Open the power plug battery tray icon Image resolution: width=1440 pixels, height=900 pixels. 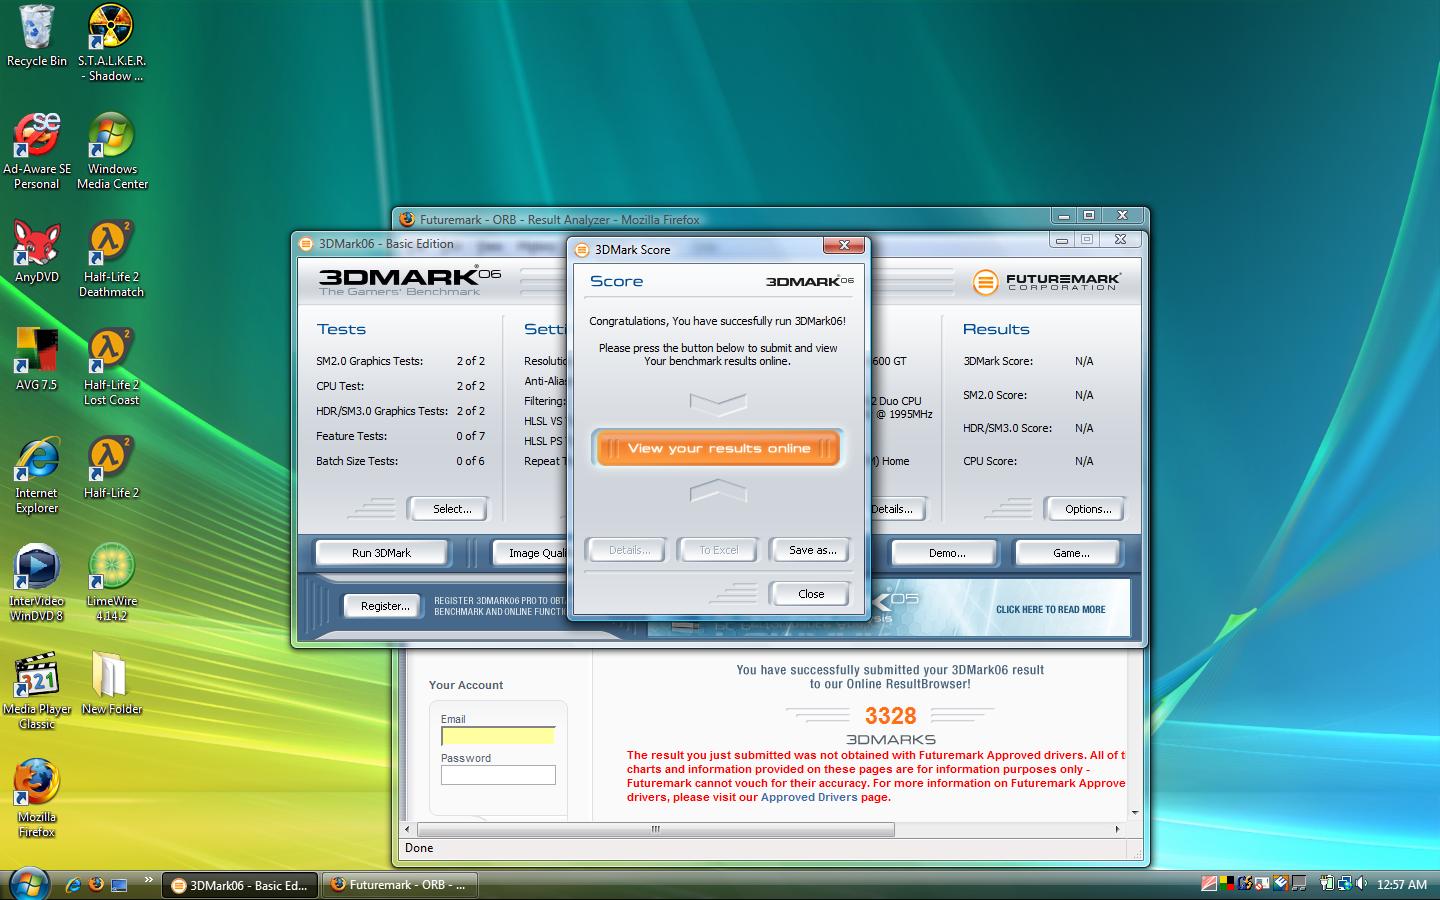pyautogui.click(x=1326, y=884)
